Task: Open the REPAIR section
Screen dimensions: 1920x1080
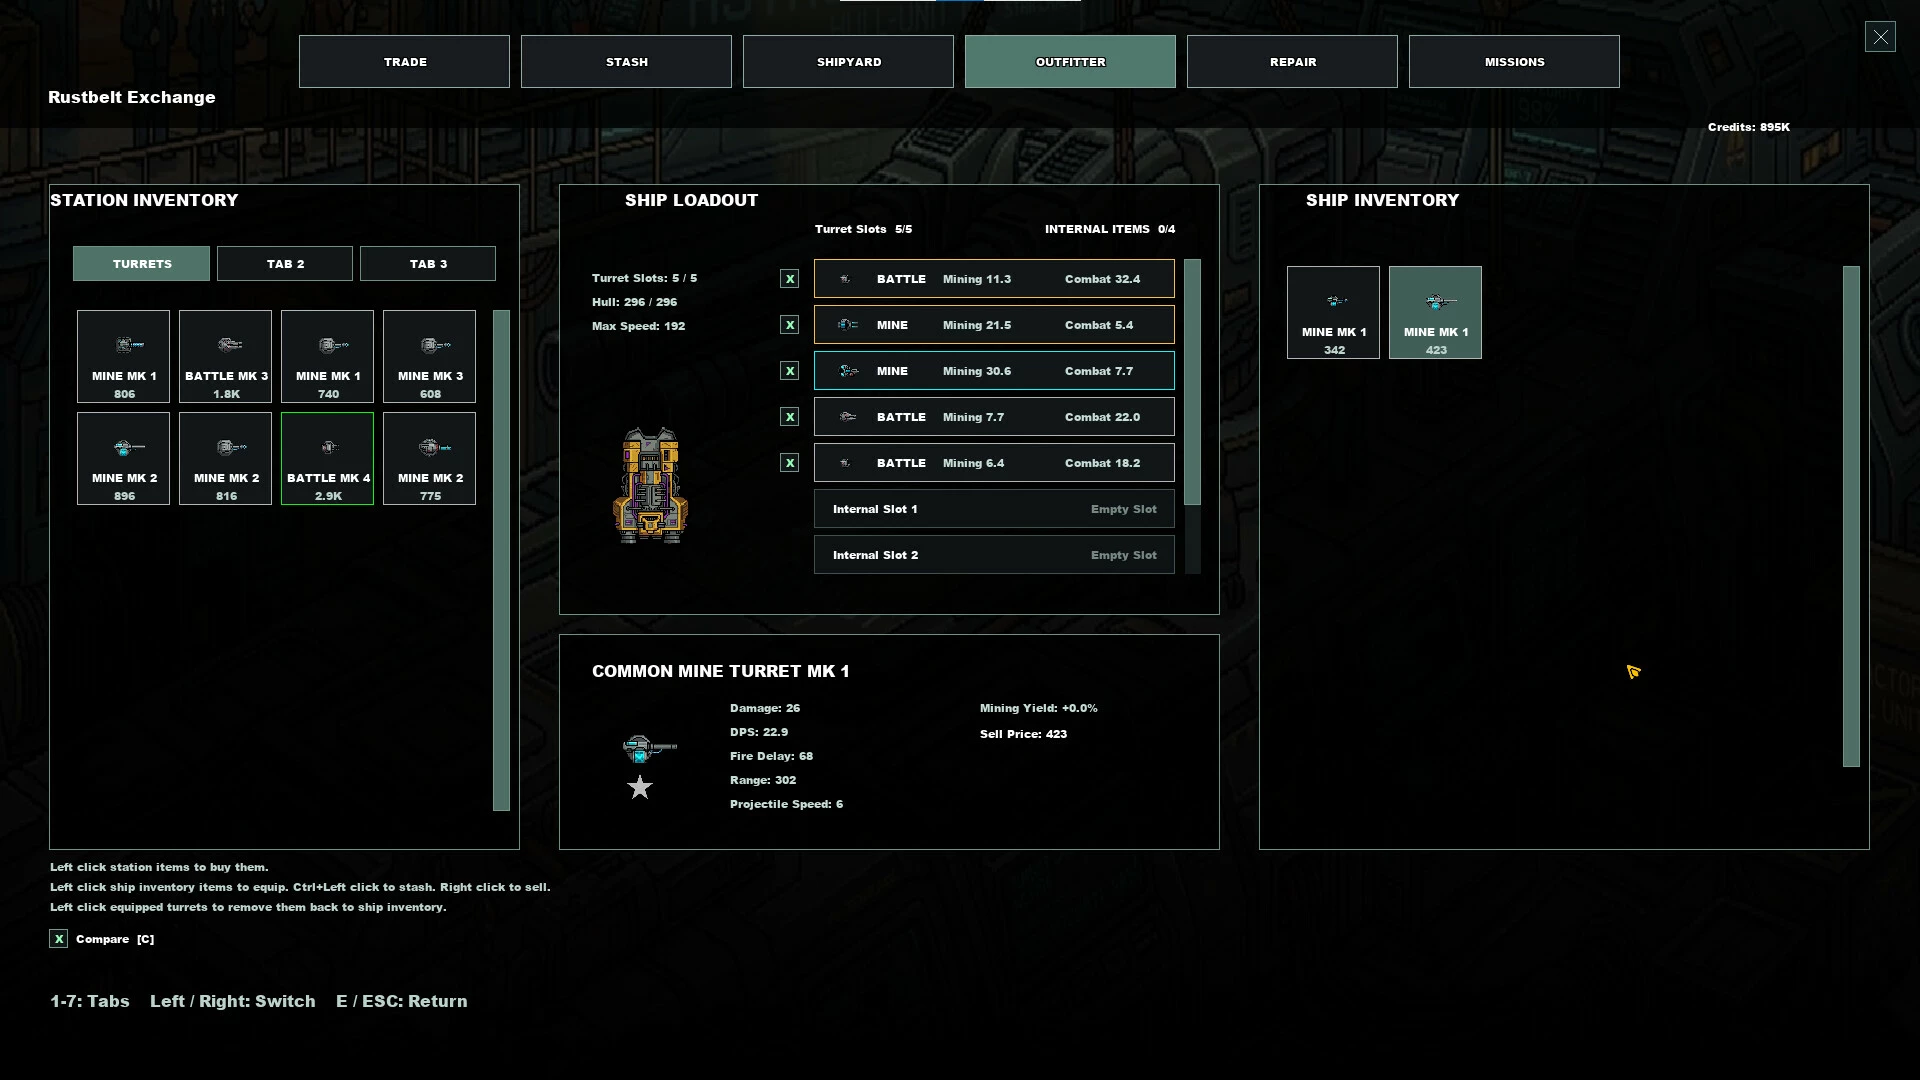Action: pyautogui.click(x=1292, y=62)
